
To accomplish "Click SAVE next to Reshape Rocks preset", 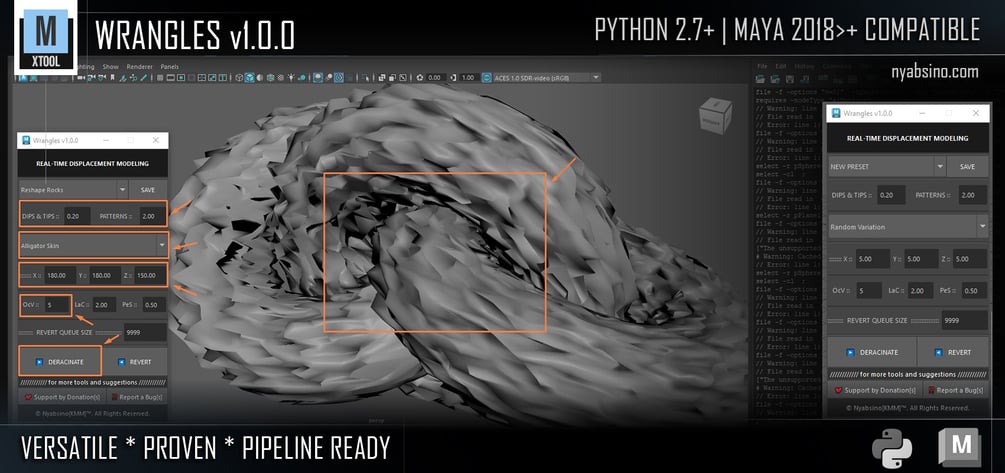I will 148,190.
